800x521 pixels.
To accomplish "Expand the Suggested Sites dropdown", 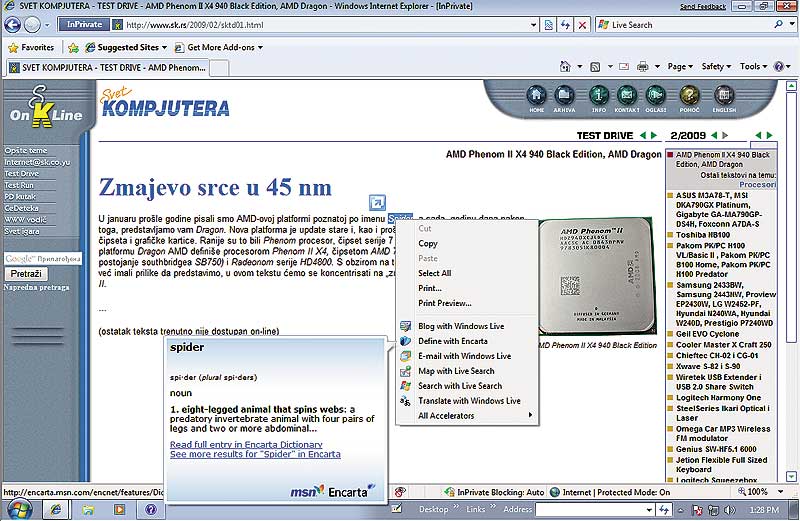I will coord(164,47).
